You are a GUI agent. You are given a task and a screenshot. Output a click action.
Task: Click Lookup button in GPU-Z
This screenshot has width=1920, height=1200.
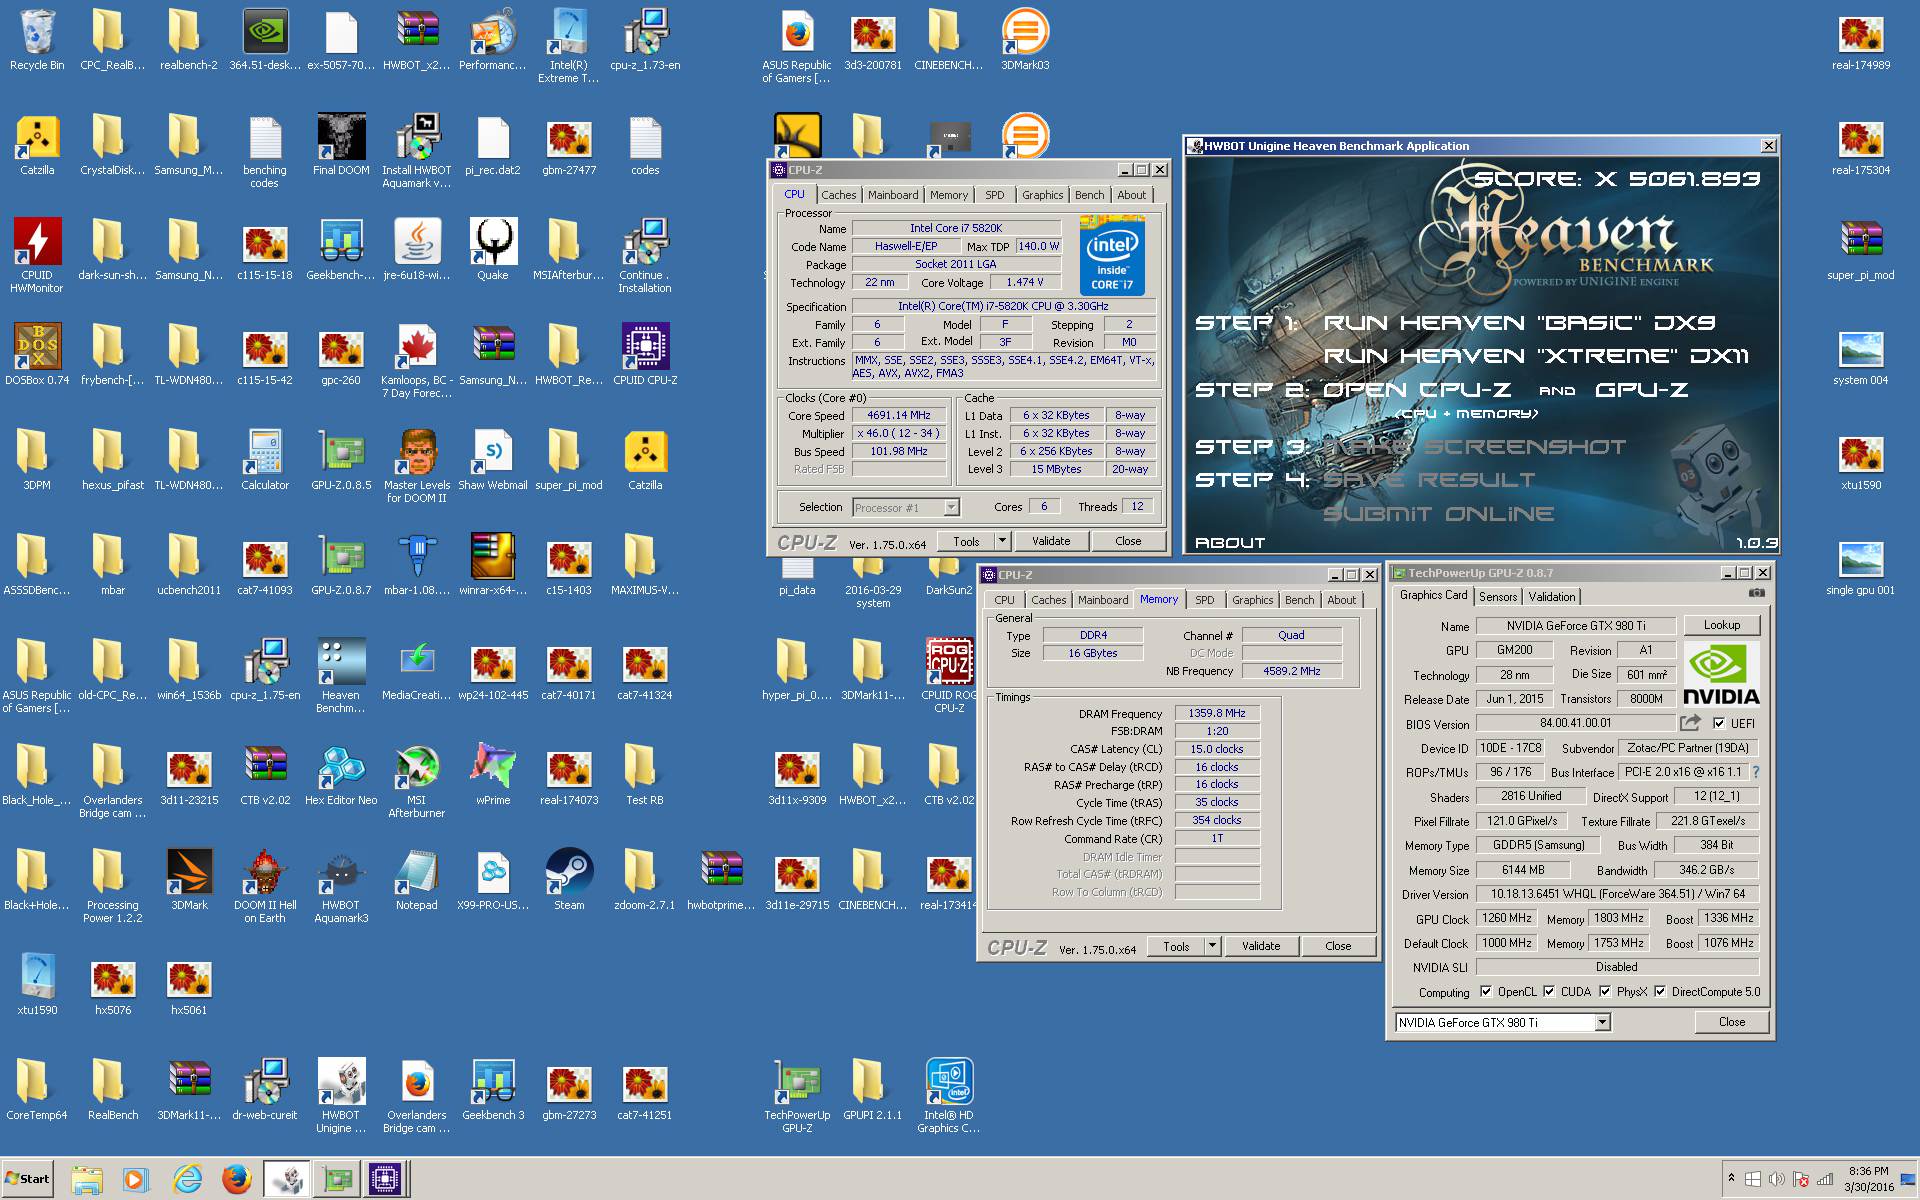pyautogui.click(x=1721, y=625)
